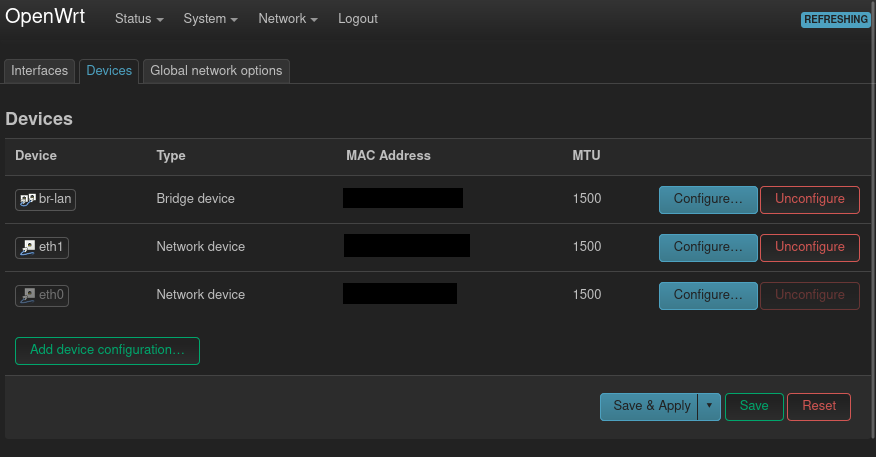
Task: Click the Devices section heading
Action: (39, 118)
